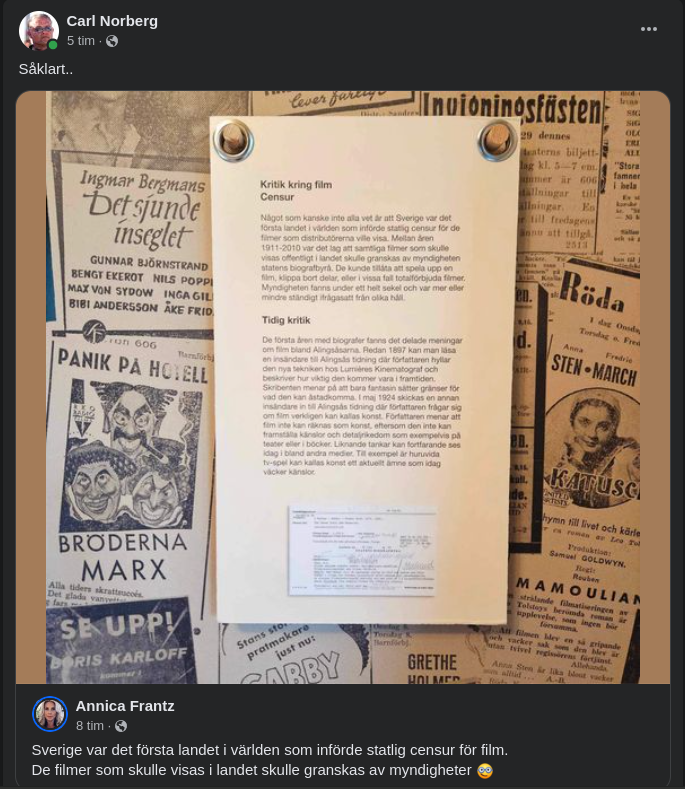Click the "Såklart.." post caption text

[x=46, y=69]
